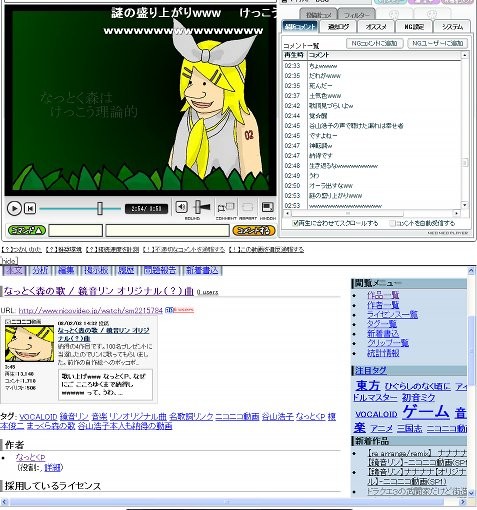Click the volume slider knob
Screen dimensions: 477x510
pyautogui.click(x=198, y=207)
